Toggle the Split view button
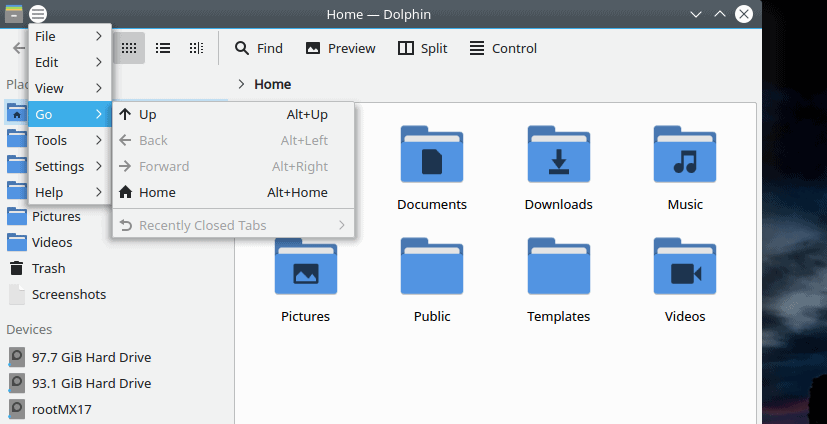The height and width of the screenshot is (424, 827). pos(422,49)
